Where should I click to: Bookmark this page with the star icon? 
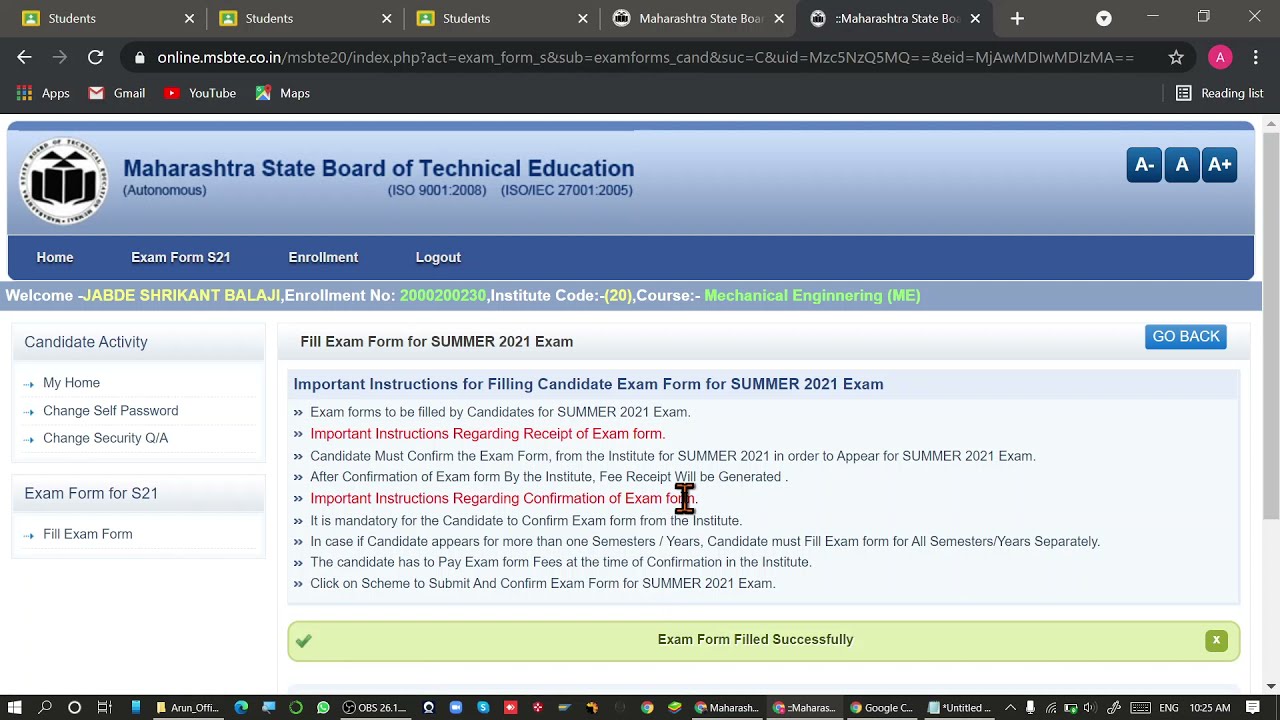[x=1176, y=57]
